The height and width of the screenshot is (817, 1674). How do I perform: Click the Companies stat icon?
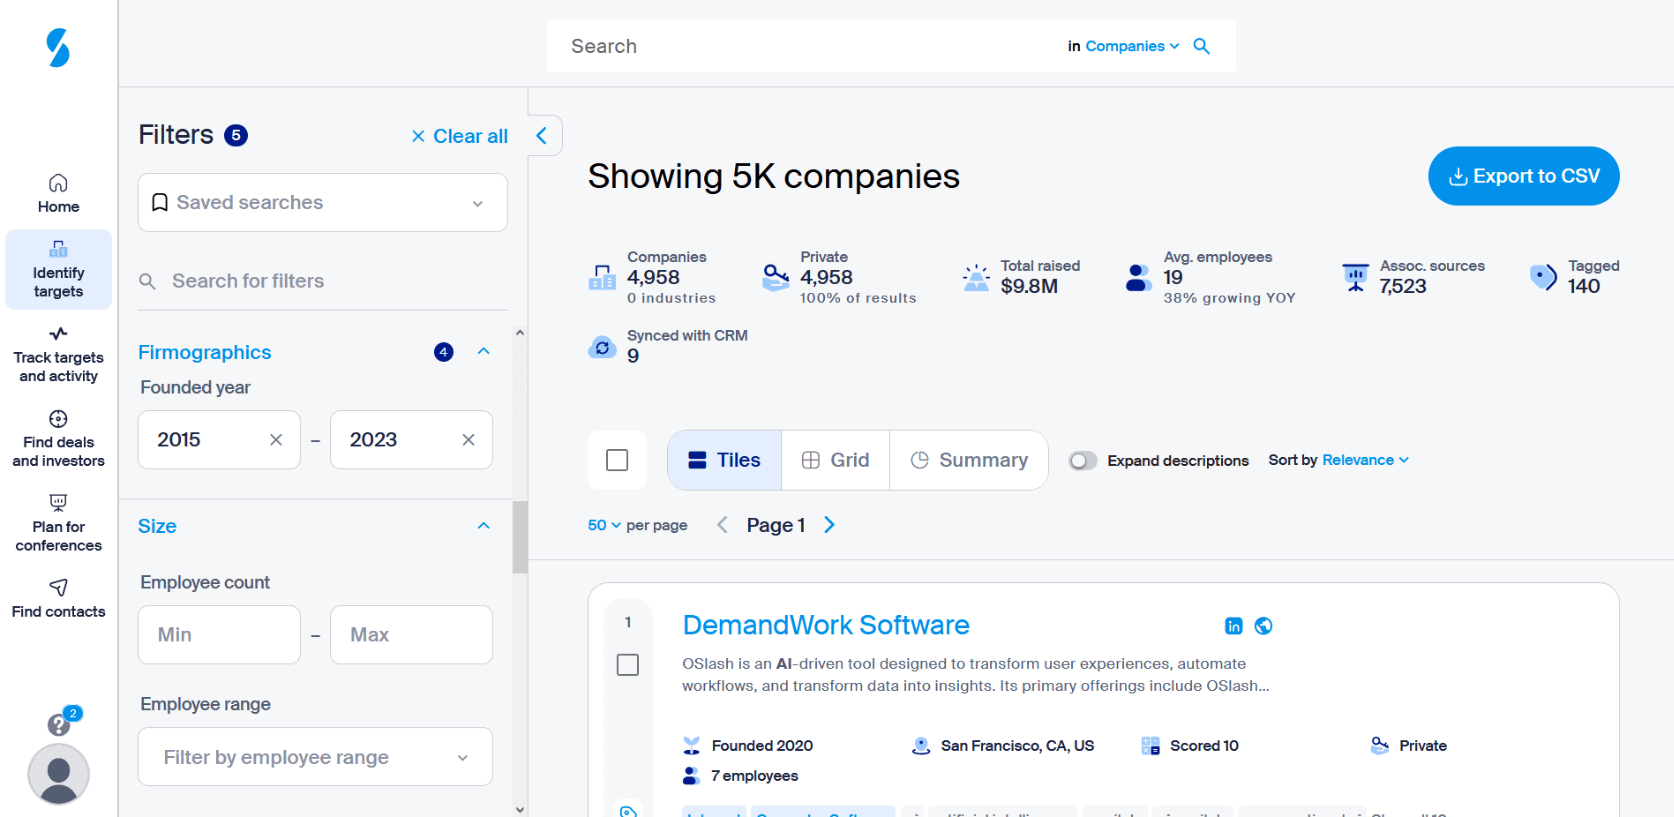pyautogui.click(x=602, y=277)
